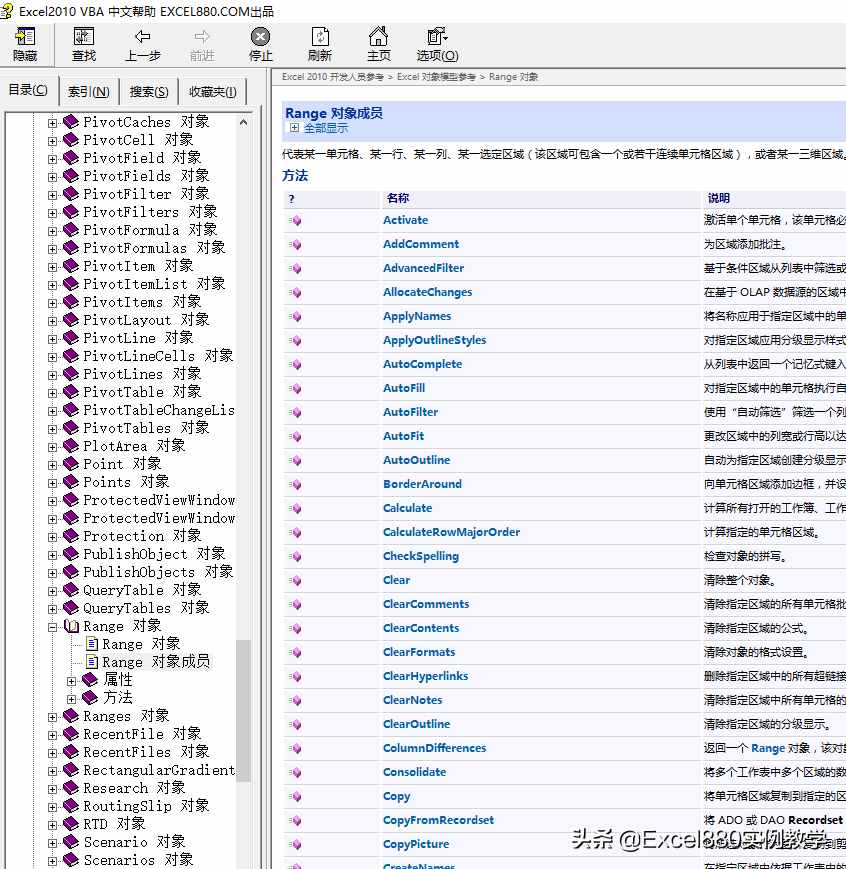This screenshot has width=846, height=869.
Task: Click the help window title bar icon
Action: click(7, 11)
